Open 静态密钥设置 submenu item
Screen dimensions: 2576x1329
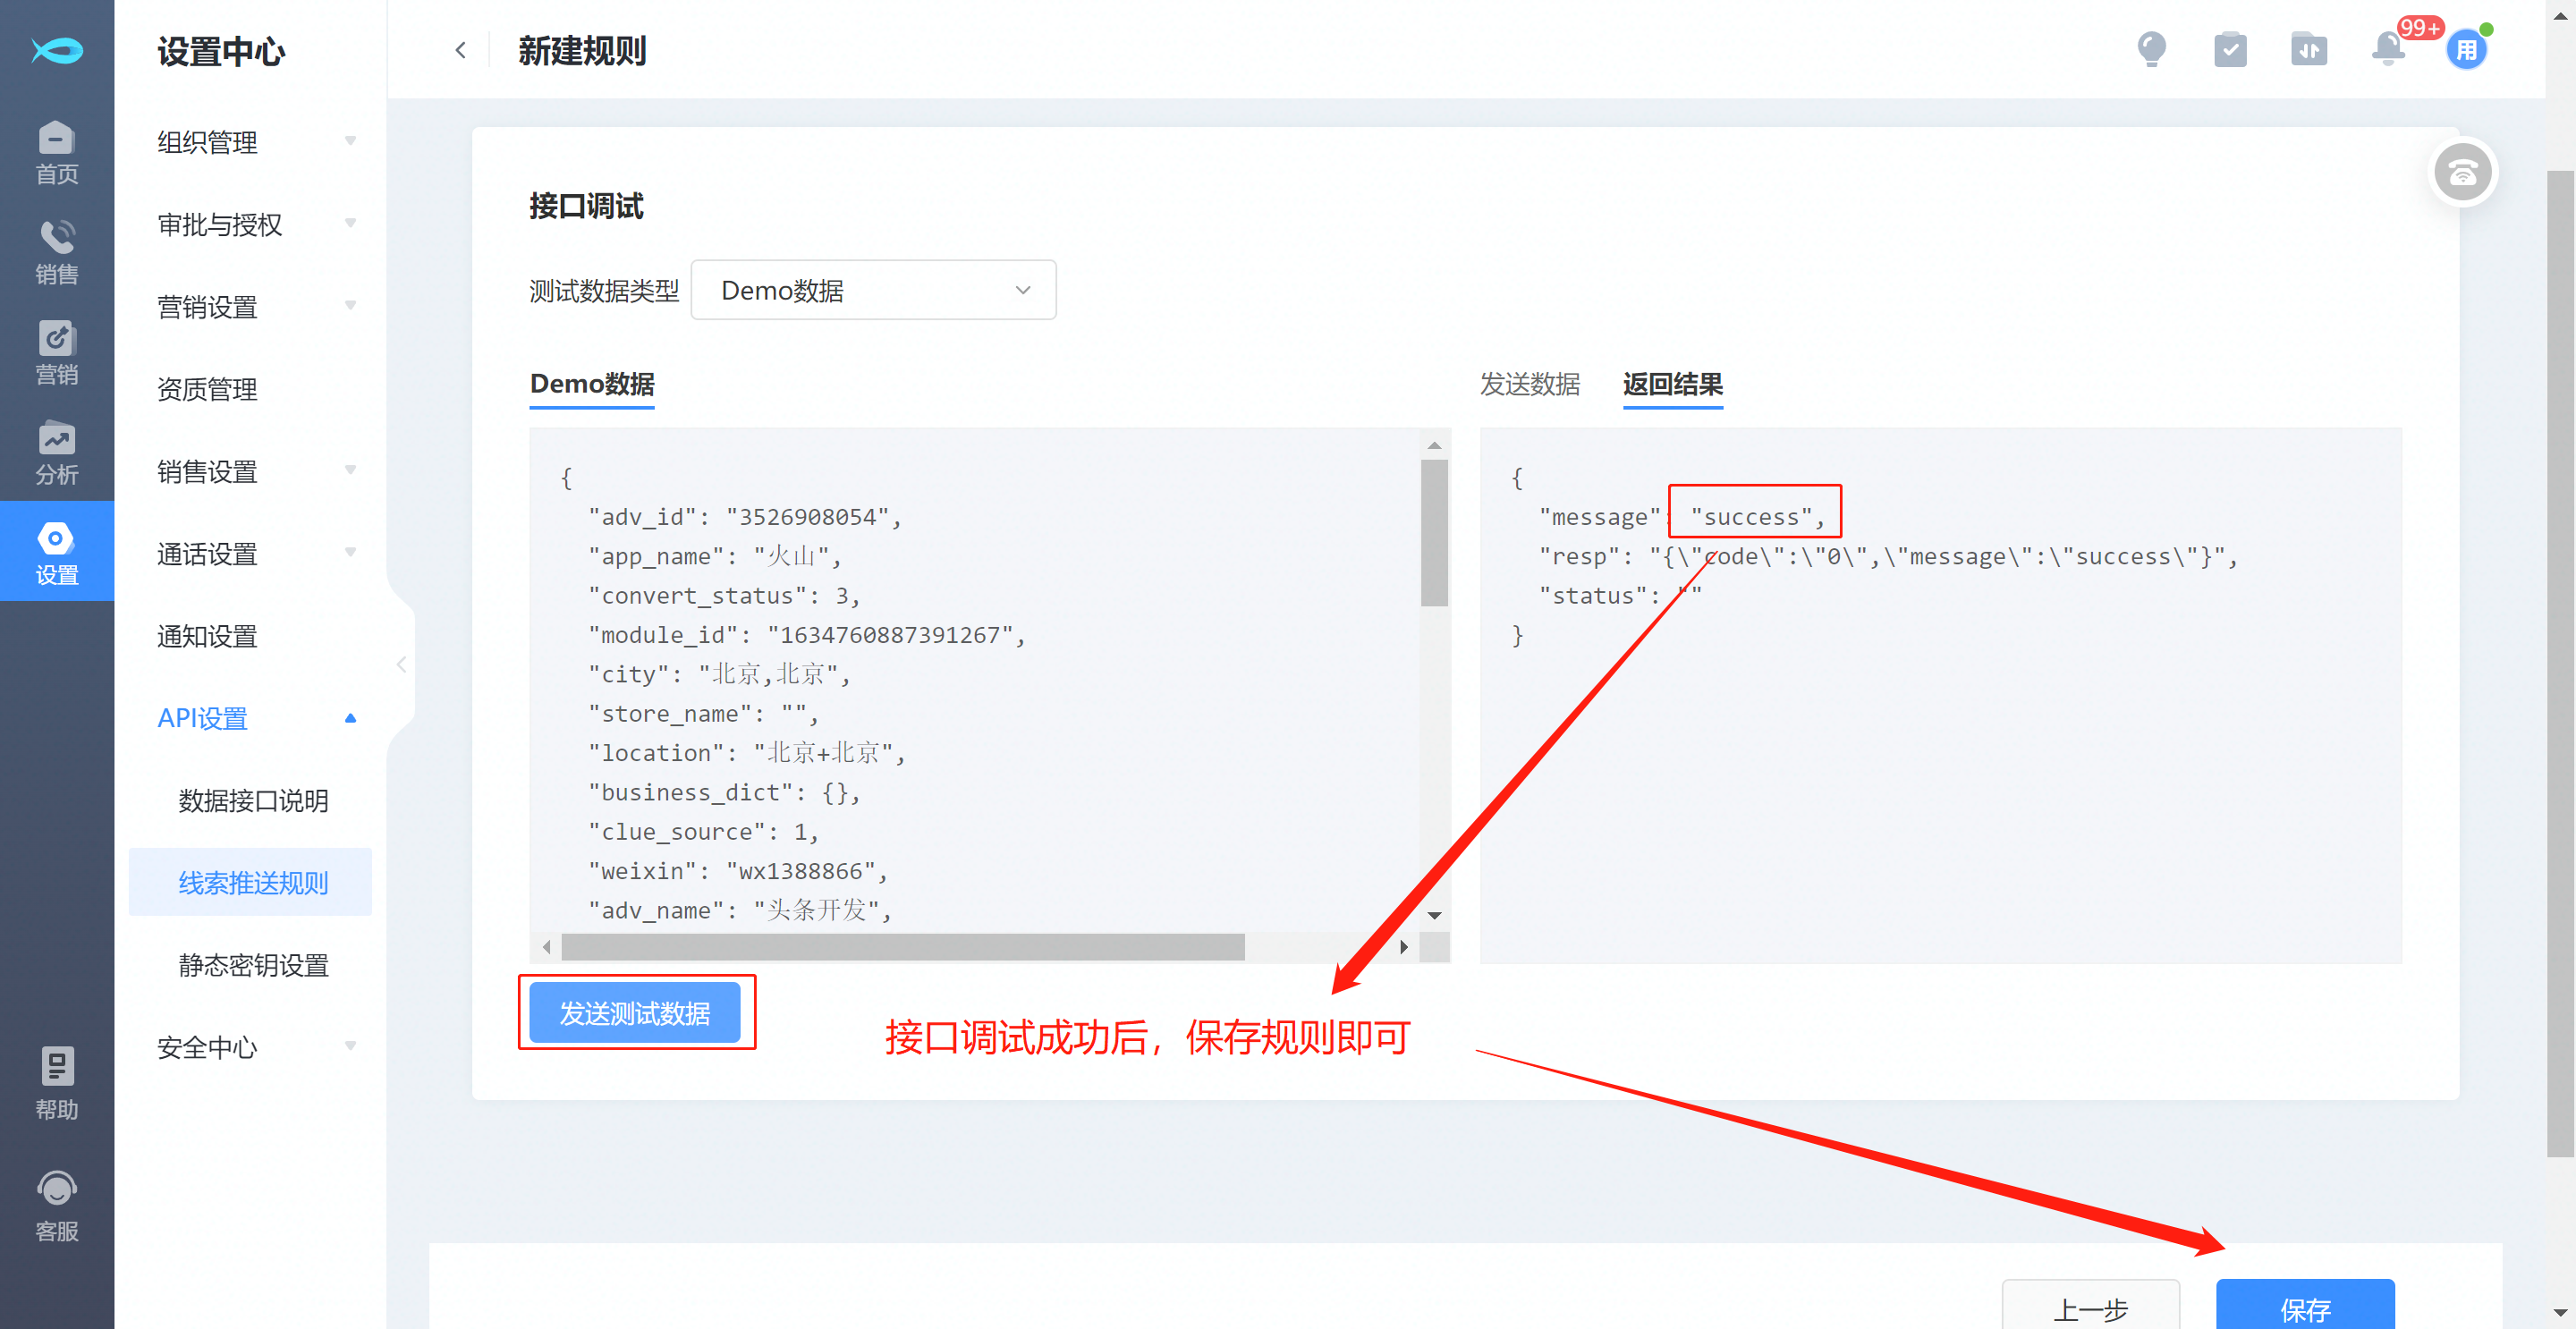[x=252, y=964]
